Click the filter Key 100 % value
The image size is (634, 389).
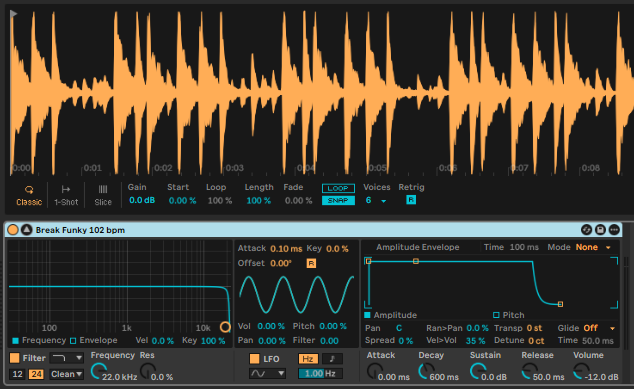point(213,340)
